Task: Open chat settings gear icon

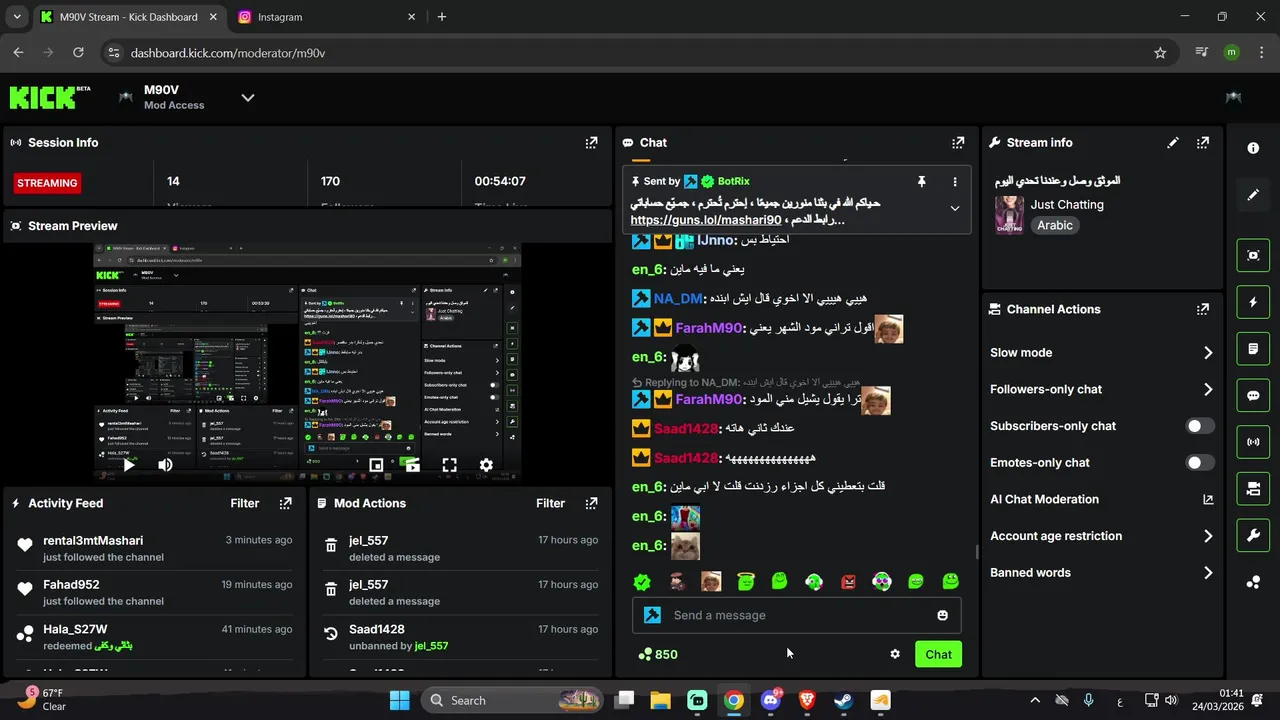Action: tap(895, 654)
